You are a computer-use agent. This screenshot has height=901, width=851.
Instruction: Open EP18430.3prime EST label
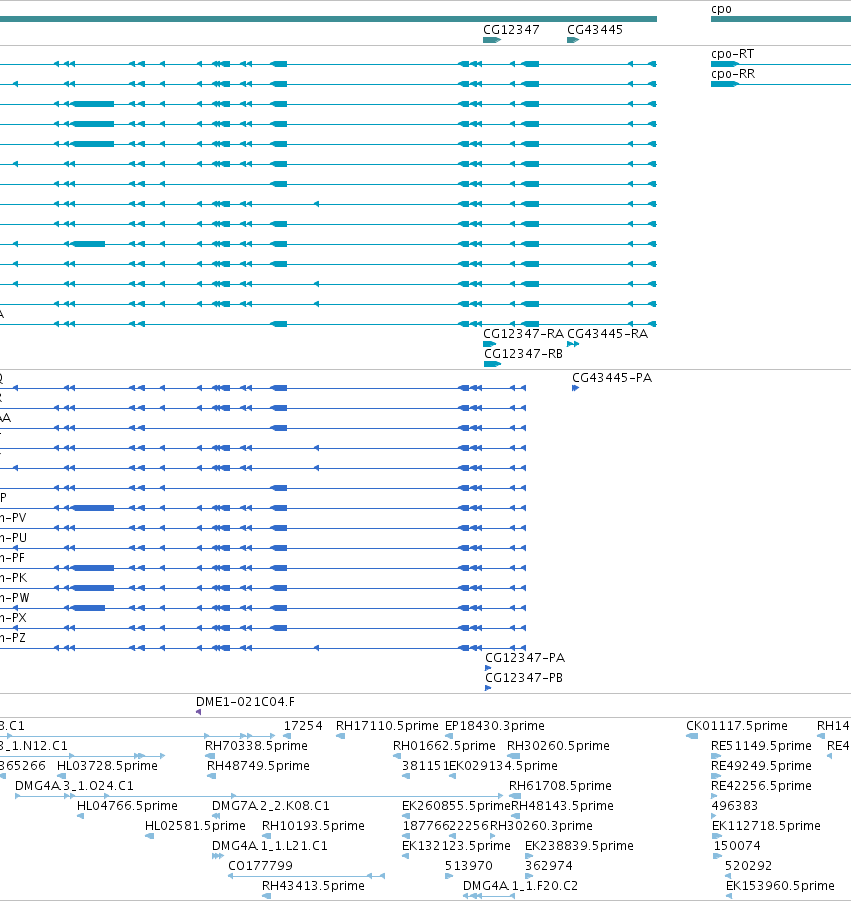pos(495,726)
